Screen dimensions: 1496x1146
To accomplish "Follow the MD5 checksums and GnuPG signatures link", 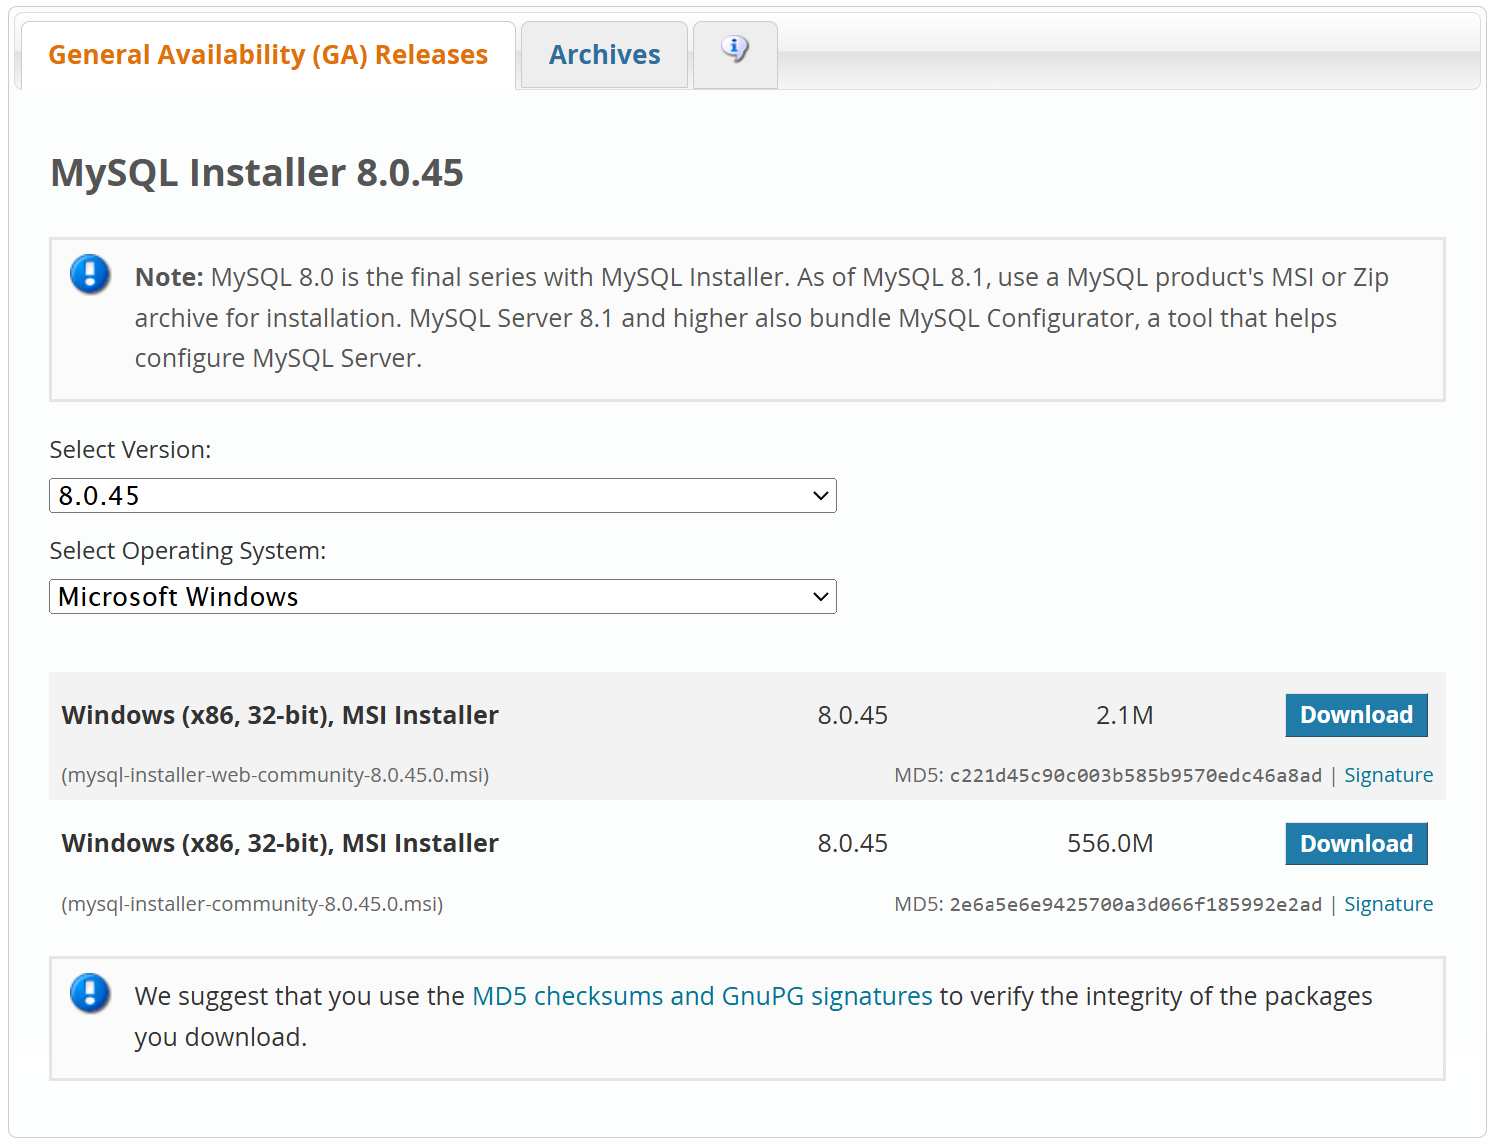I will point(701,996).
